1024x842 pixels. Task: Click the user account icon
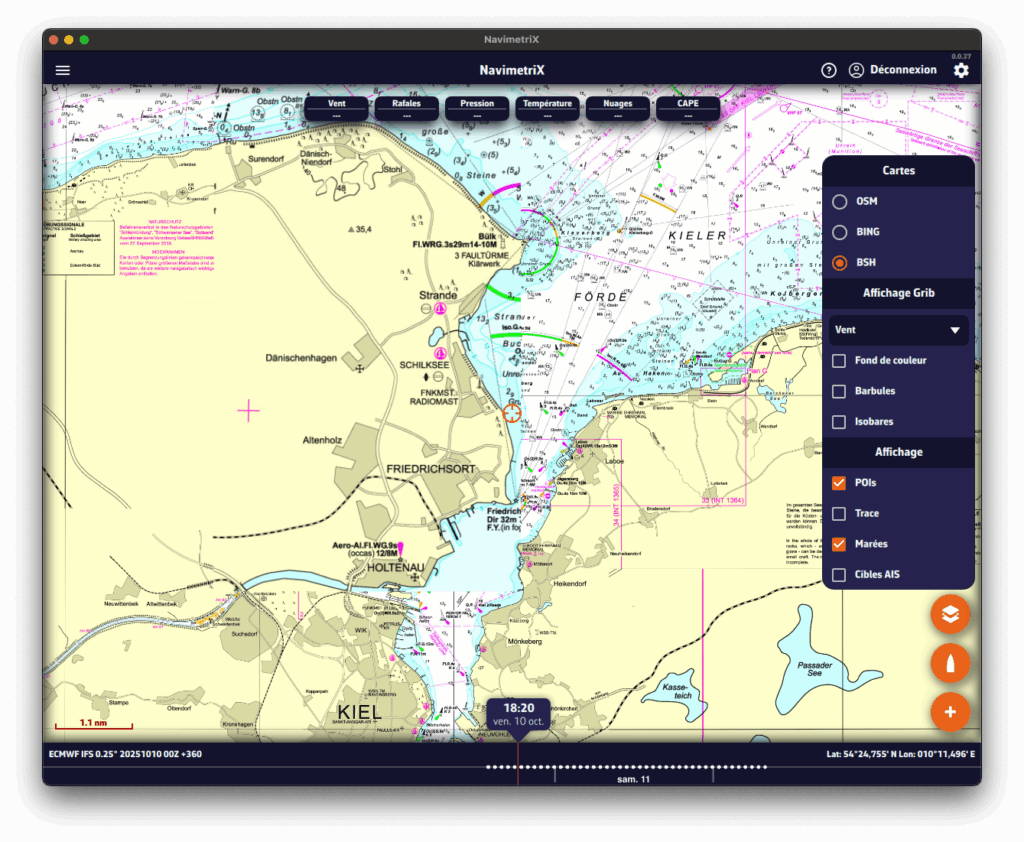coord(856,70)
